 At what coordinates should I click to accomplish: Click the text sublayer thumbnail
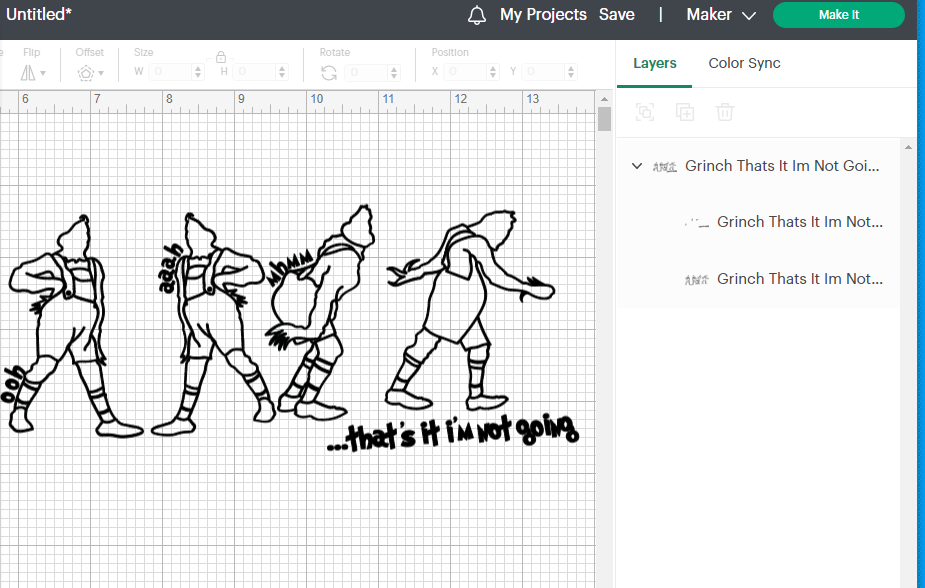(x=697, y=222)
